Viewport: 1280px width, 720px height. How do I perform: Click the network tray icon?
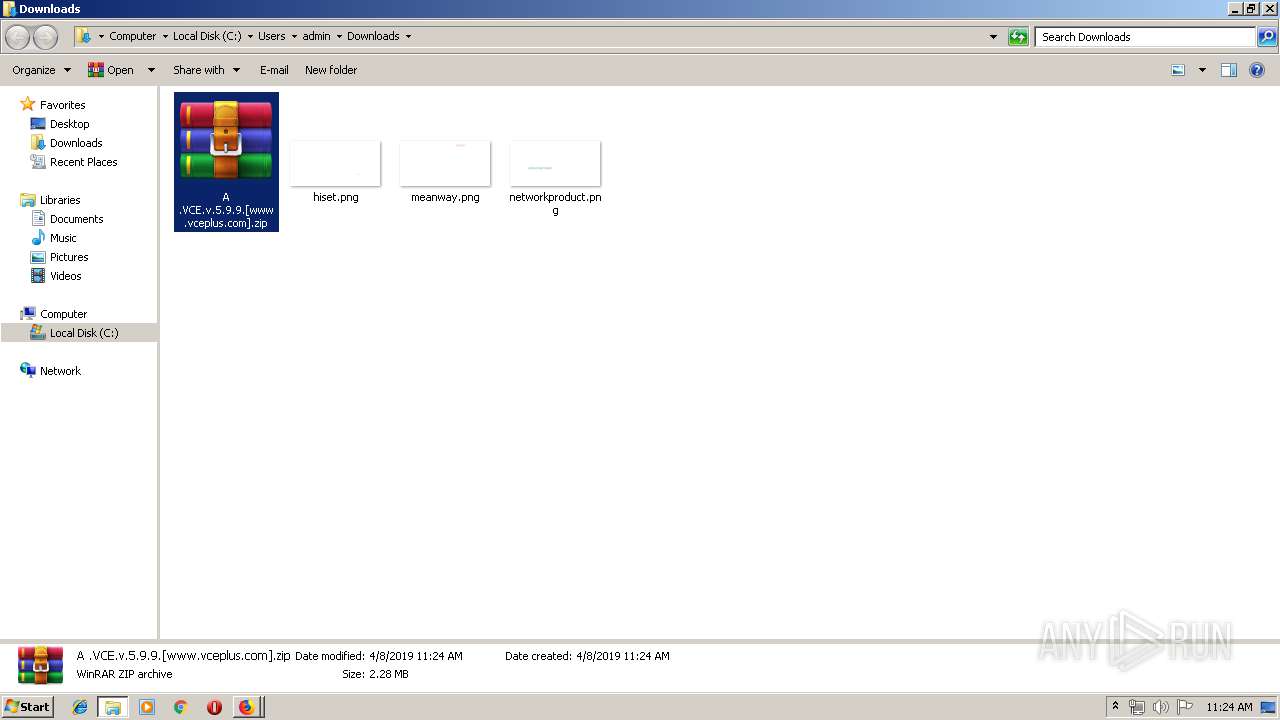1137,706
